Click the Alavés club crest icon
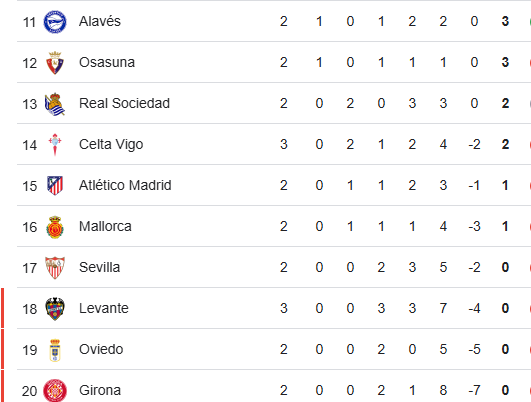The width and height of the screenshot is (531, 402). (x=55, y=22)
